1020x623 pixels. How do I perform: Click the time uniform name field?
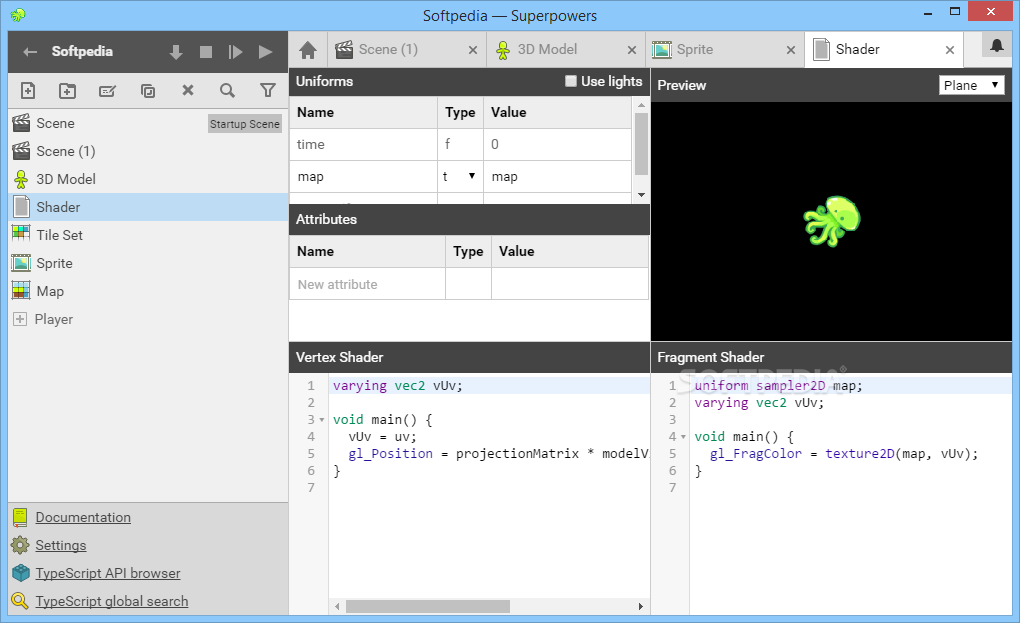pyautogui.click(x=364, y=144)
